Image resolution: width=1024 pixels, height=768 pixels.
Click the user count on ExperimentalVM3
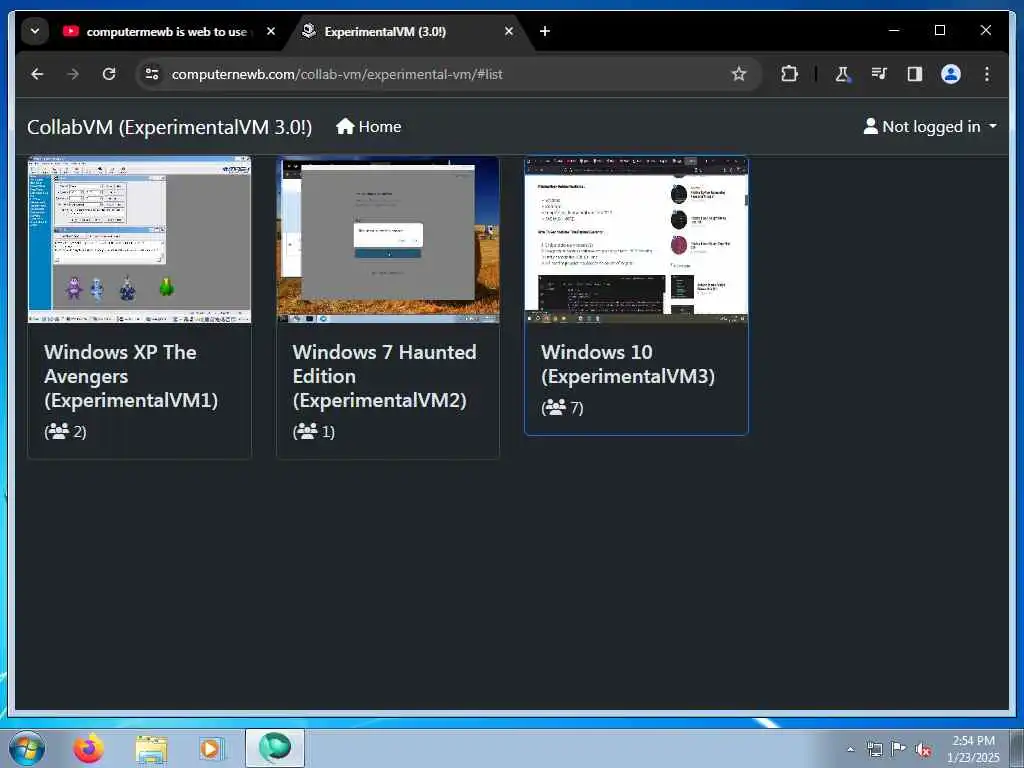point(562,408)
